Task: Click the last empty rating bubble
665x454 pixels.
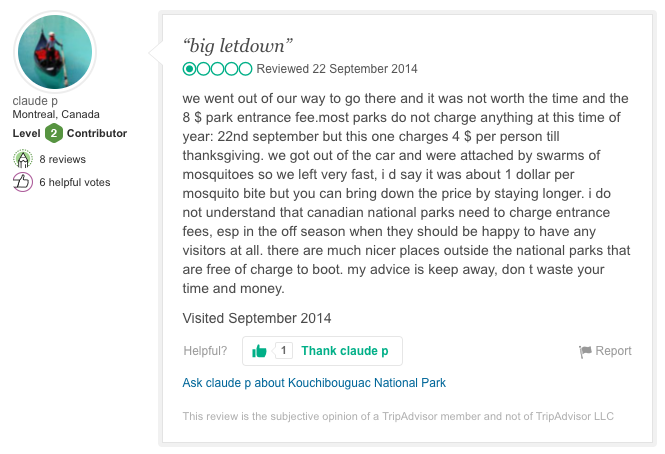Action: (x=246, y=69)
